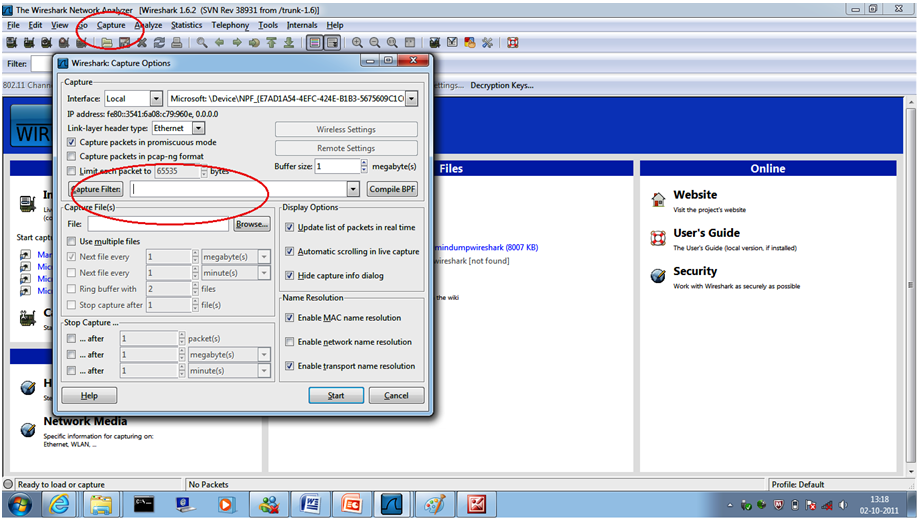Click the Go to packet number icon

254,43
